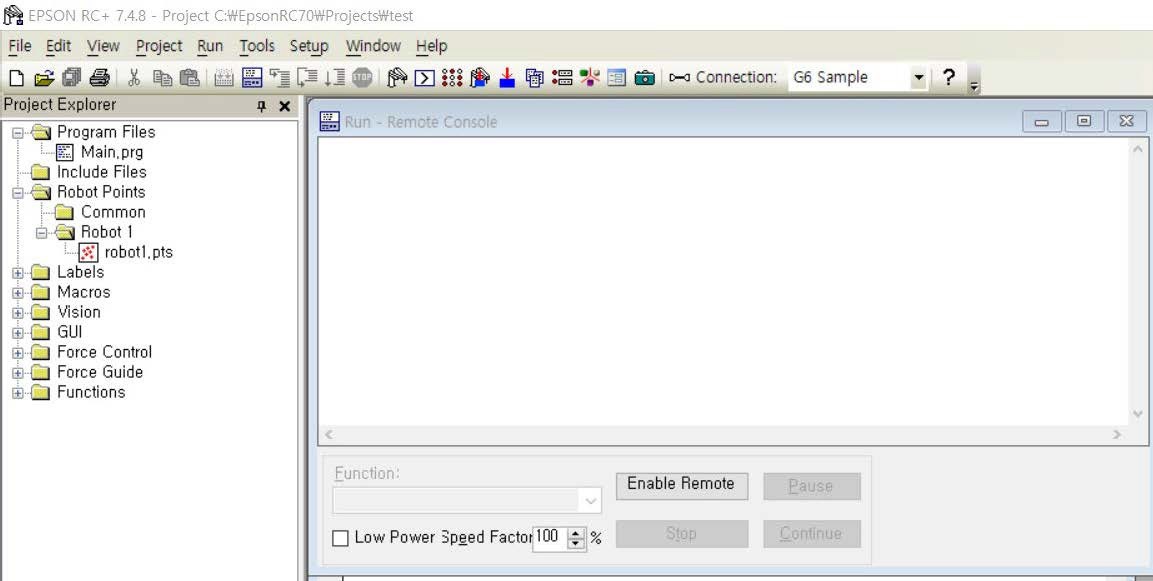The height and width of the screenshot is (581, 1153).
Task: Pin the Project Explorer panel
Action: [261, 107]
